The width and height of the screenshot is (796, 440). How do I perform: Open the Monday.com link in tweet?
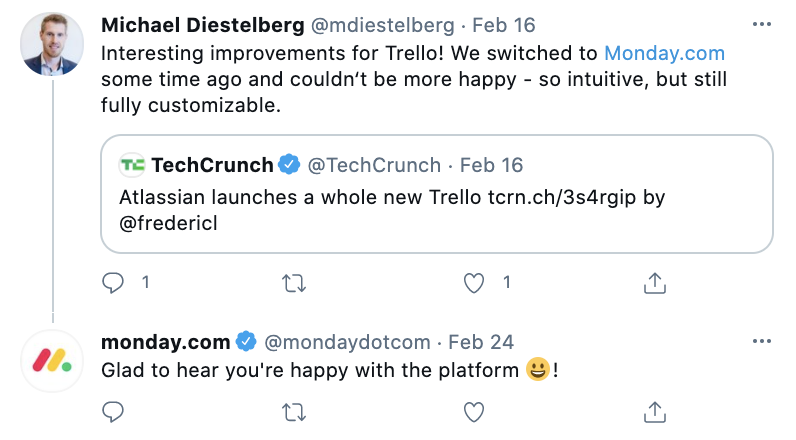pyautogui.click(x=664, y=53)
